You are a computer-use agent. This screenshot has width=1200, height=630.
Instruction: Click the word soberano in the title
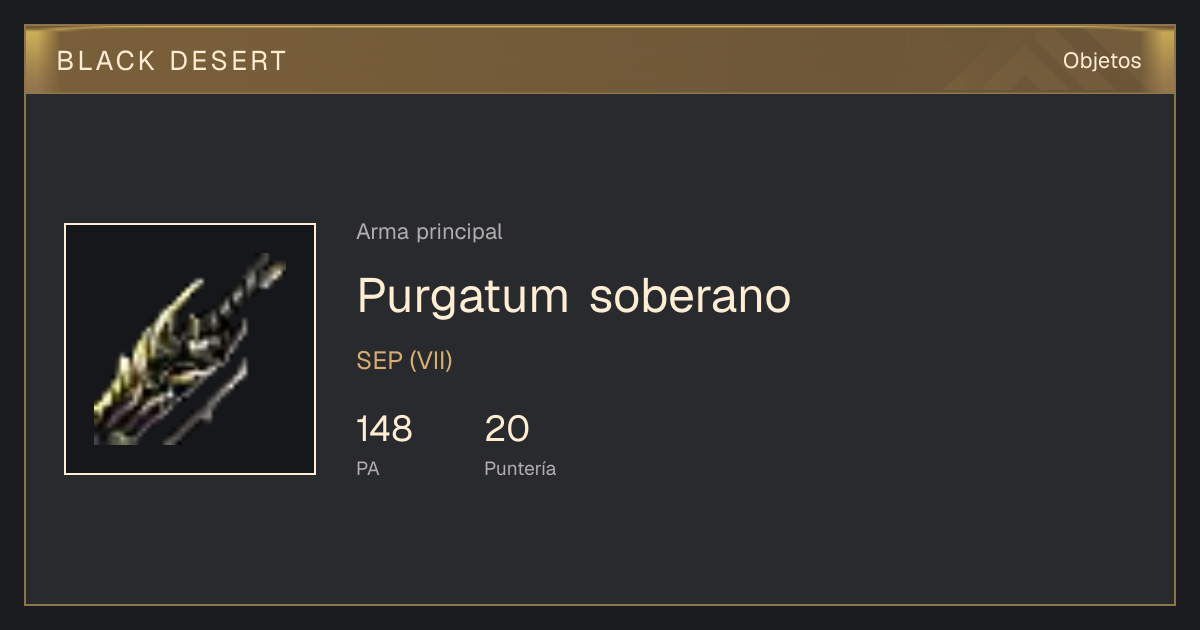tap(691, 297)
